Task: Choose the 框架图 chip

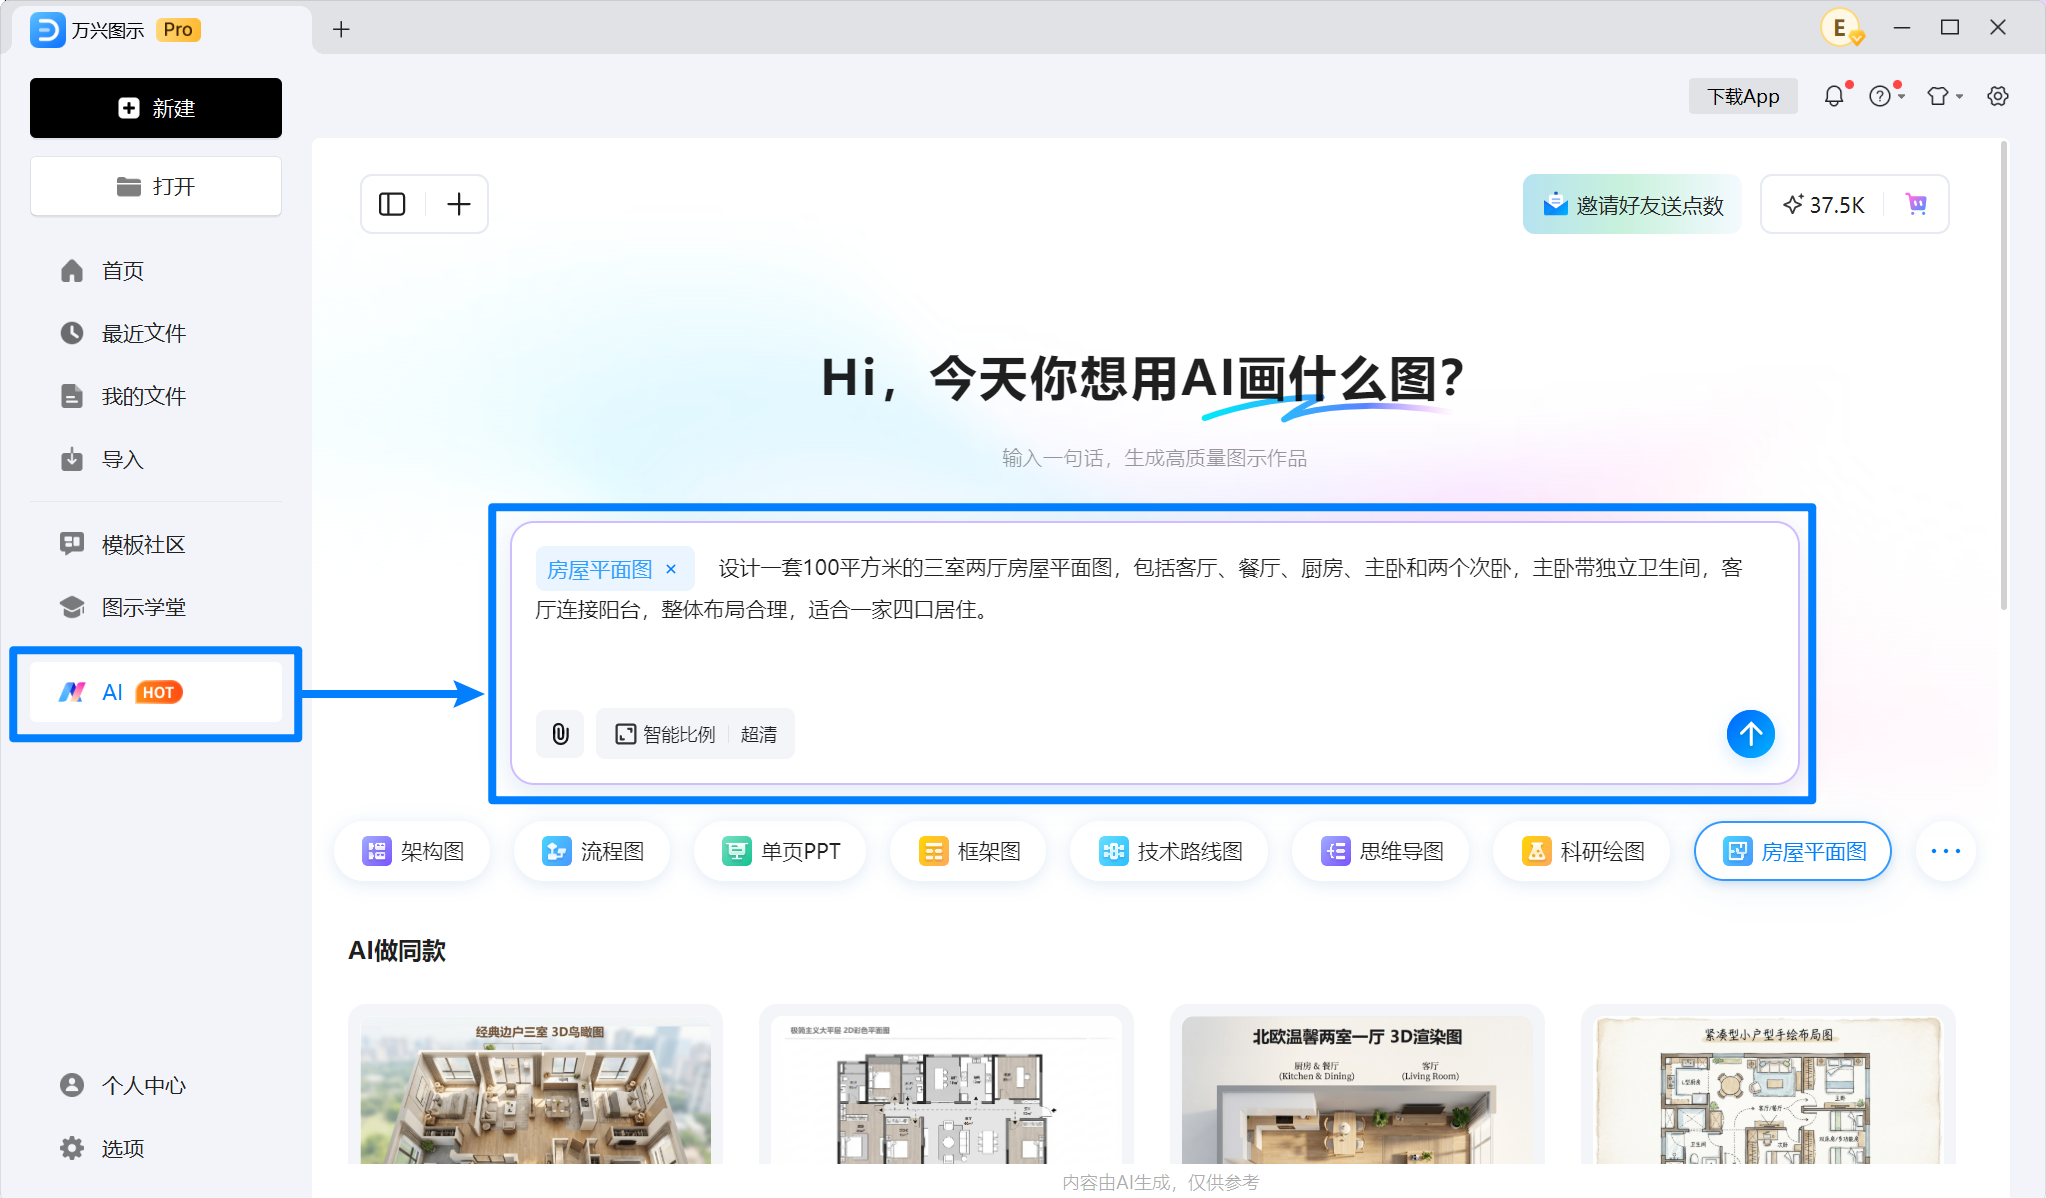Action: click(968, 851)
